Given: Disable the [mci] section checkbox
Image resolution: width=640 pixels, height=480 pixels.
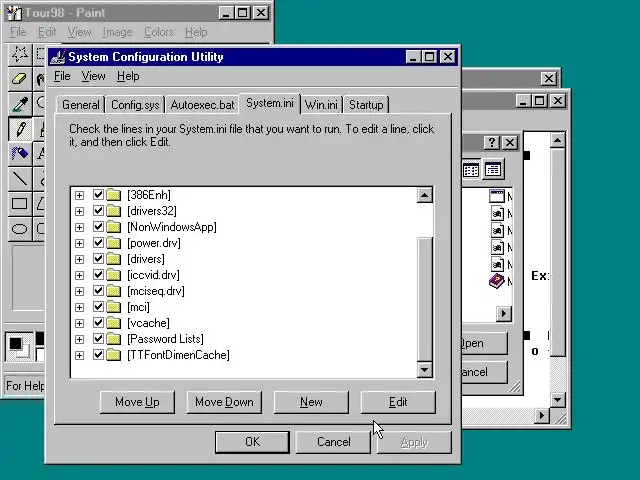Looking at the screenshot, I should click(x=98, y=307).
